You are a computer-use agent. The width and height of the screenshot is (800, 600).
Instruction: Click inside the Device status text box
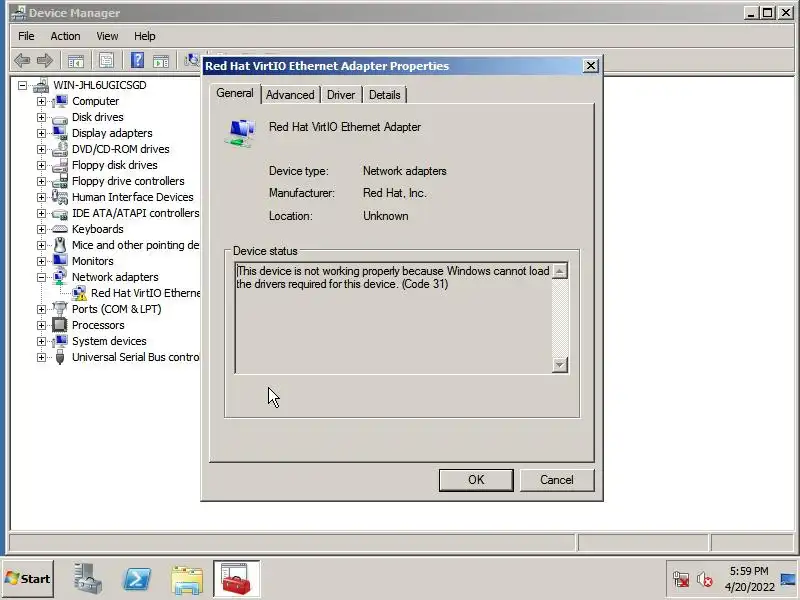tap(393, 318)
